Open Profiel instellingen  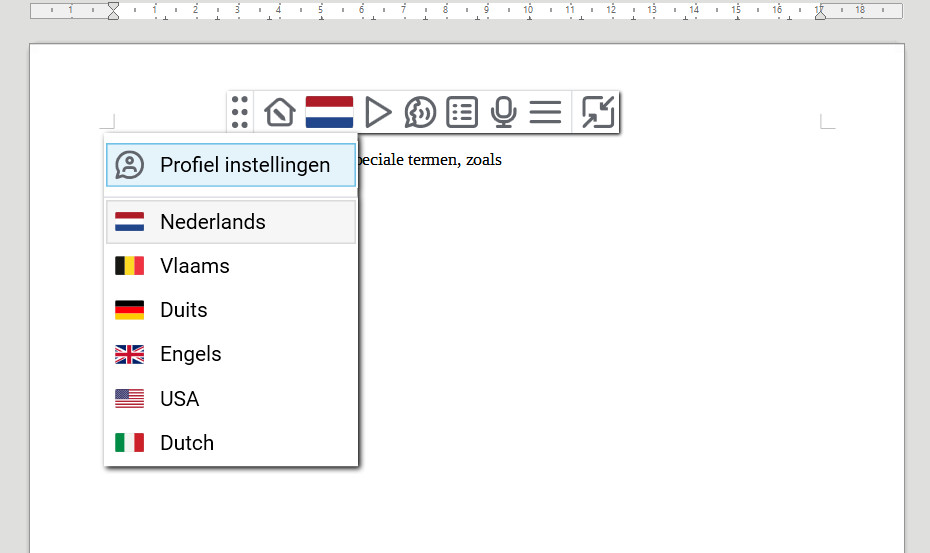tap(231, 165)
